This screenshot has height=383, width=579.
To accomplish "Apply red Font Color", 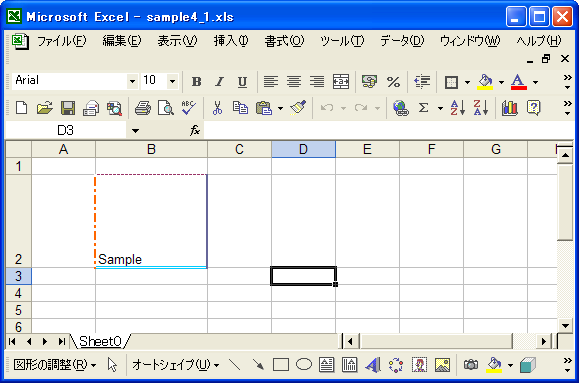I will tap(518, 82).
